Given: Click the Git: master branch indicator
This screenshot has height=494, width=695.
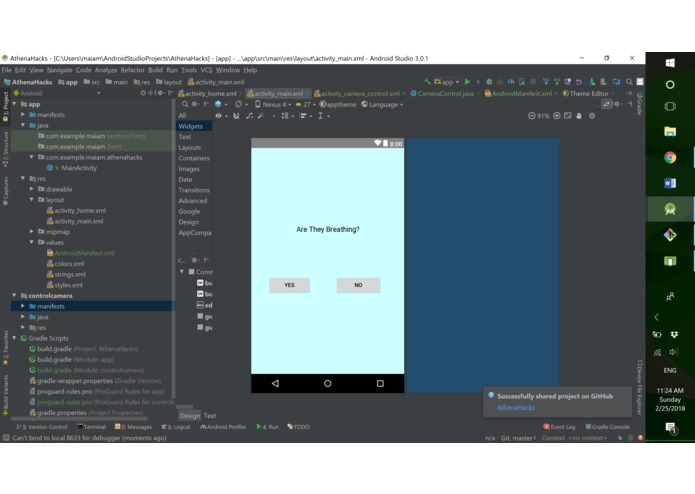Looking at the screenshot, I should pos(518,438).
